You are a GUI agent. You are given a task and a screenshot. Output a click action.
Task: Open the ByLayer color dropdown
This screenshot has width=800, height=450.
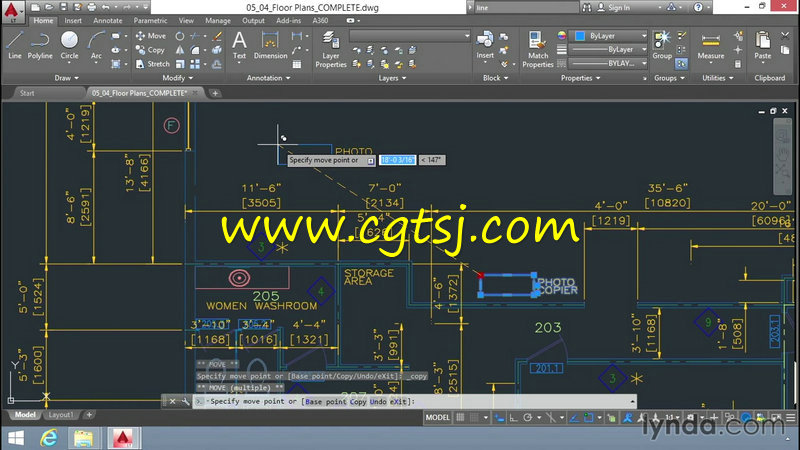pyautogui.click(x=609, y=36)
